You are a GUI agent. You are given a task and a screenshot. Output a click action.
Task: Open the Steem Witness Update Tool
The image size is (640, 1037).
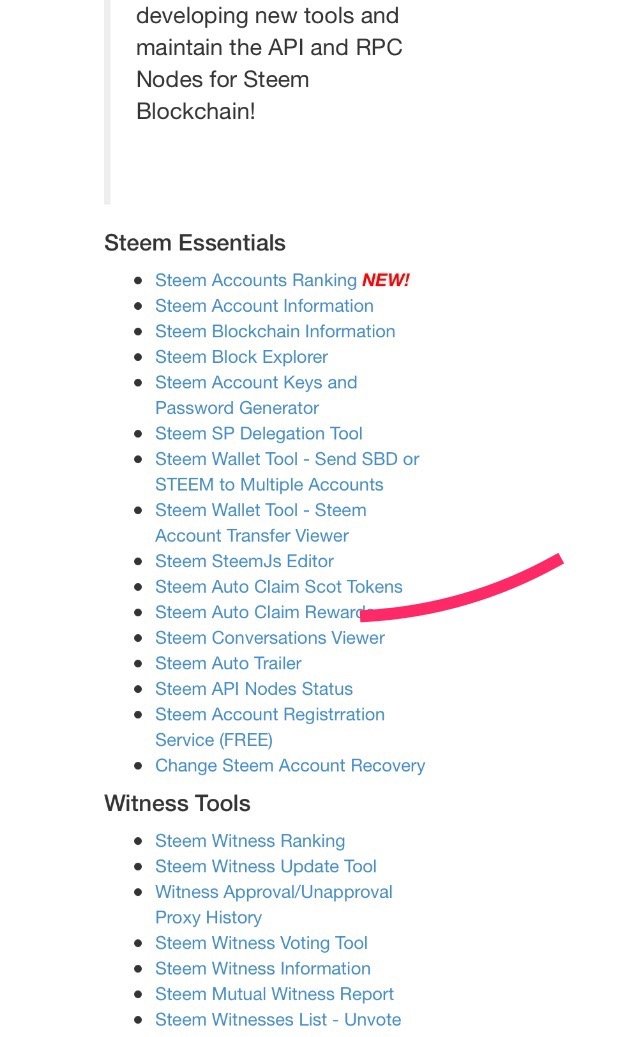(x=265, y=867)
